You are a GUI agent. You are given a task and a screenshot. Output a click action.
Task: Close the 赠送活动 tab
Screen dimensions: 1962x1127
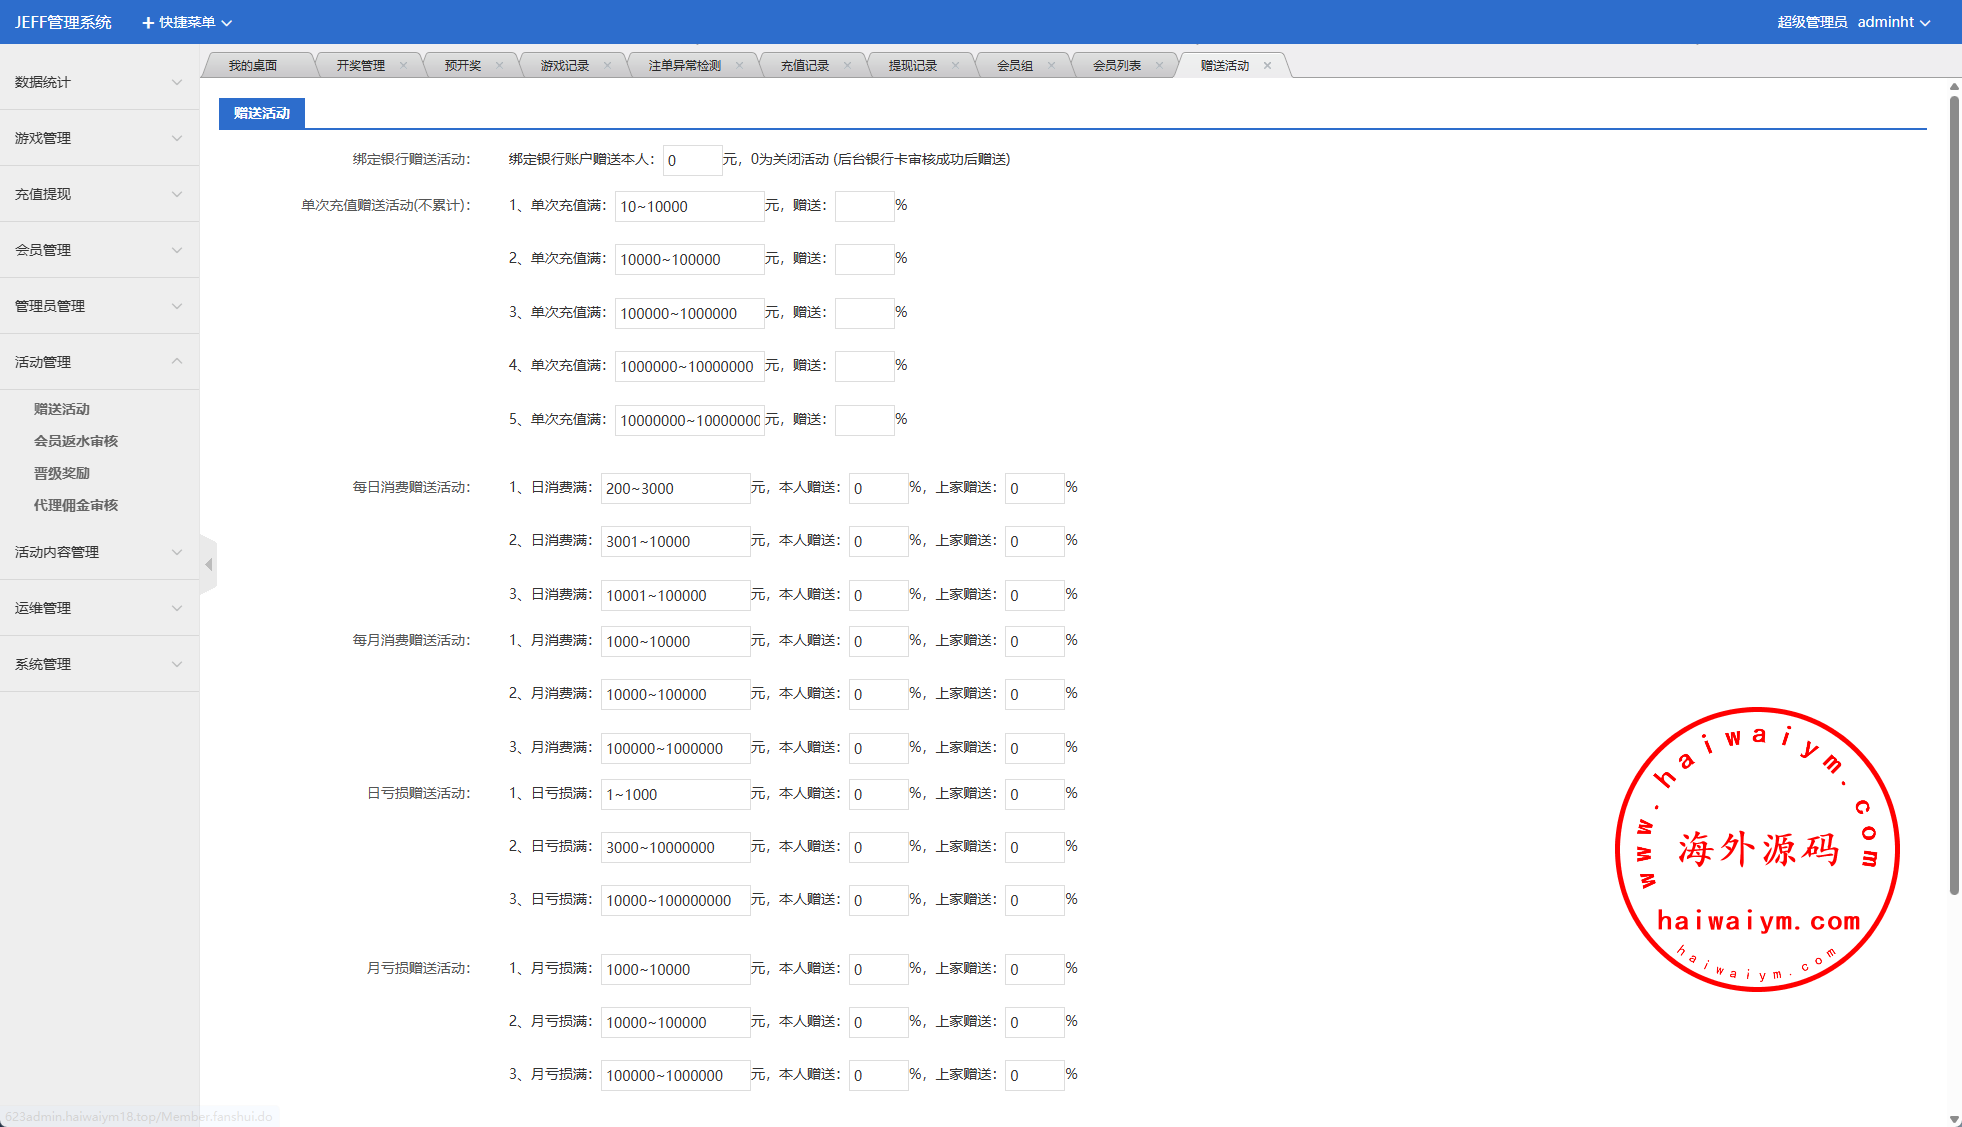1267,66
